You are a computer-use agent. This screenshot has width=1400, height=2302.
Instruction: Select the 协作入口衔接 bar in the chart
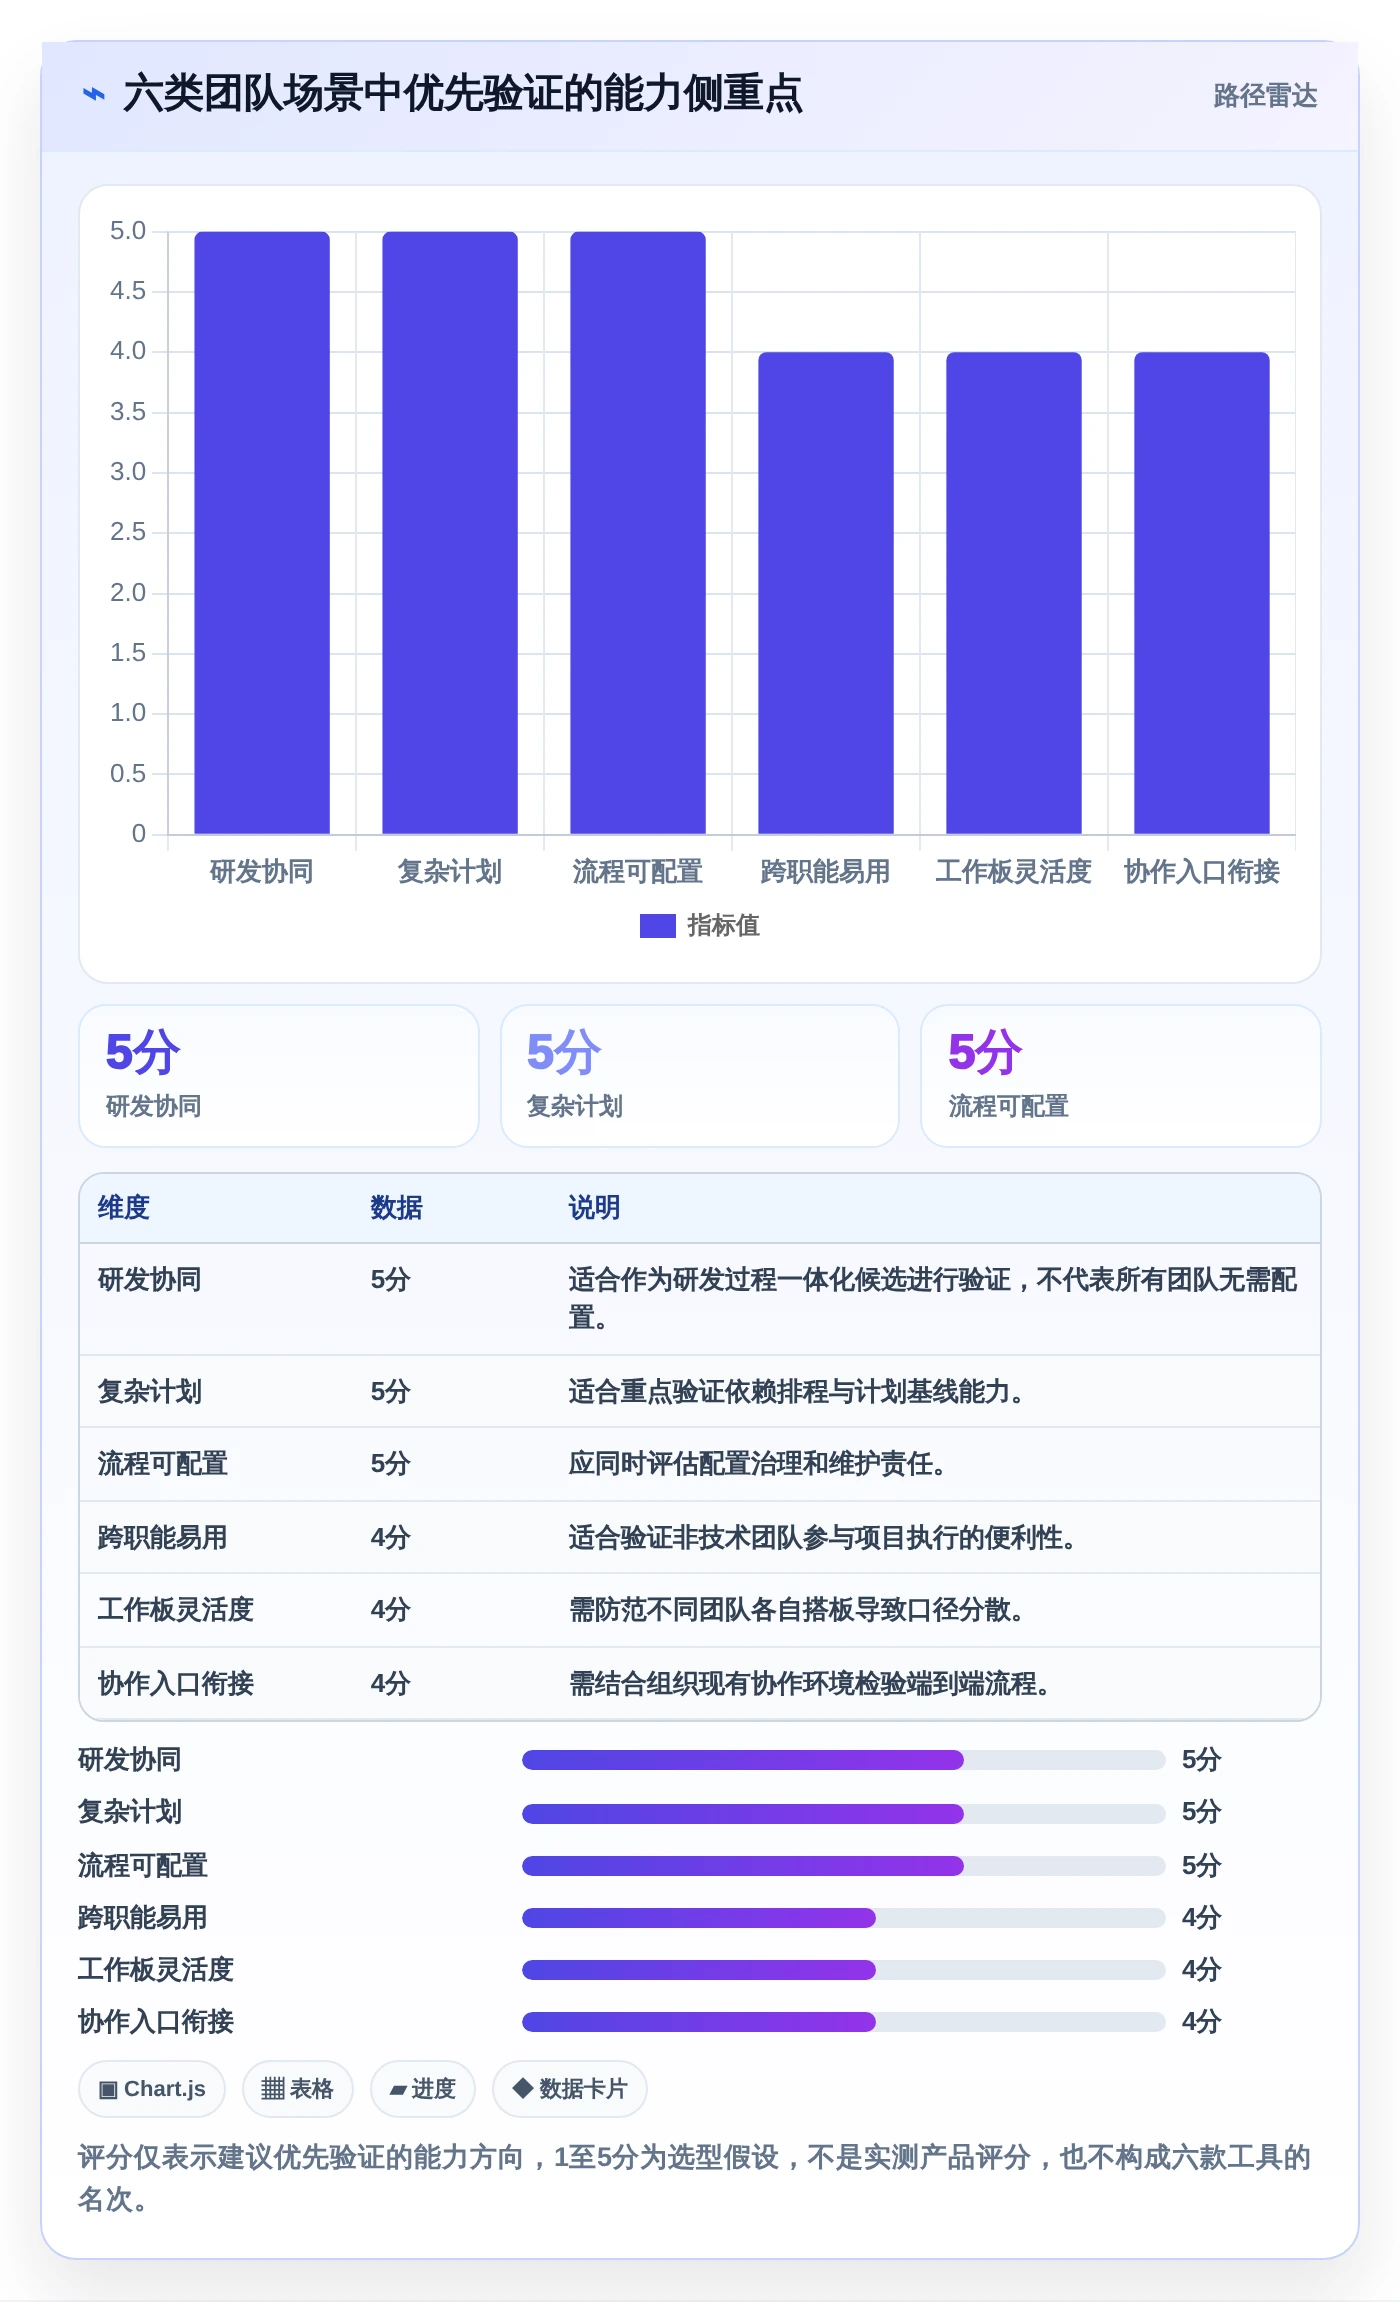[x=1202, y=593]
